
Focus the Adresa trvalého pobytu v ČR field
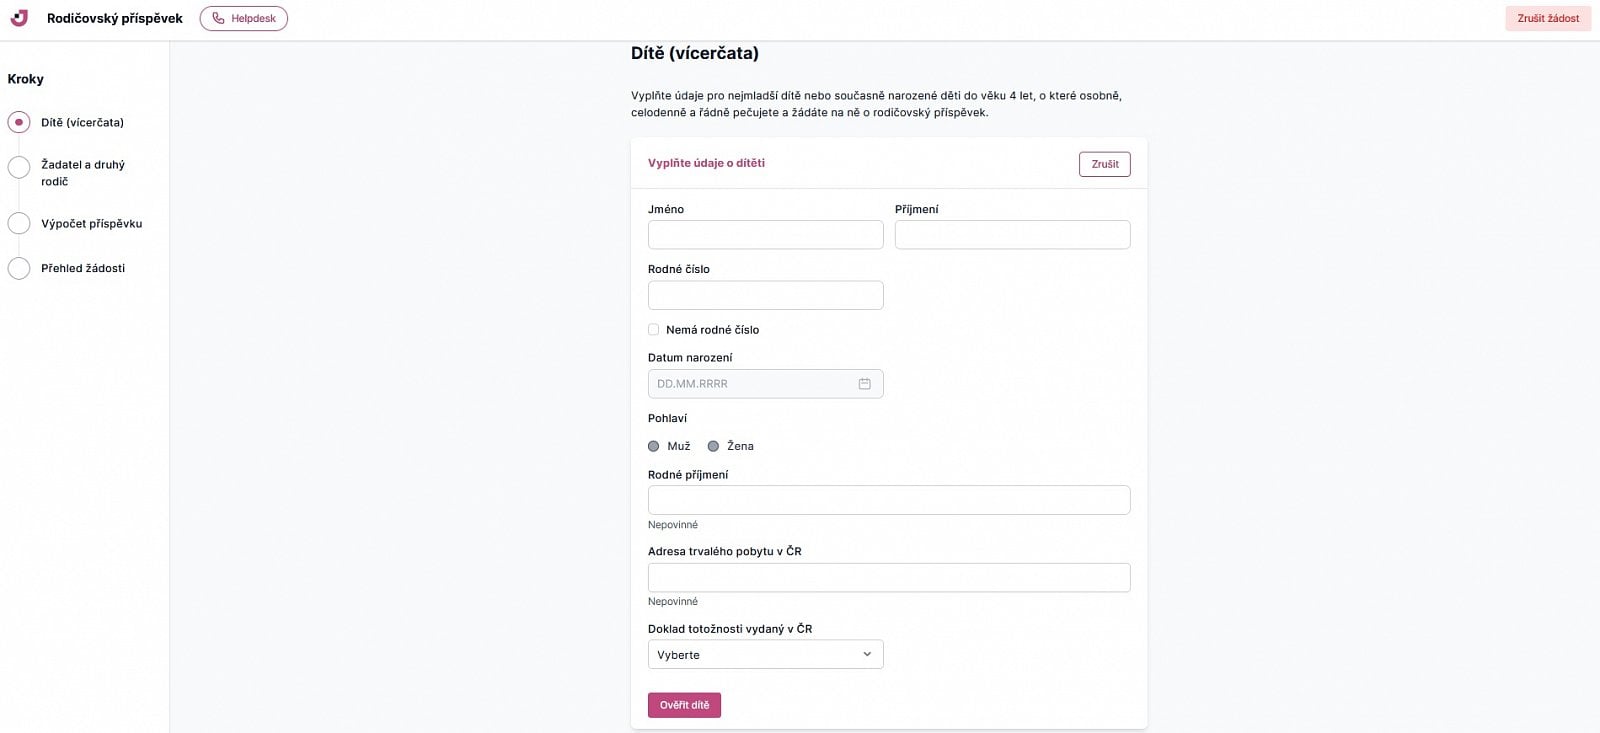(x=889, y=577)
